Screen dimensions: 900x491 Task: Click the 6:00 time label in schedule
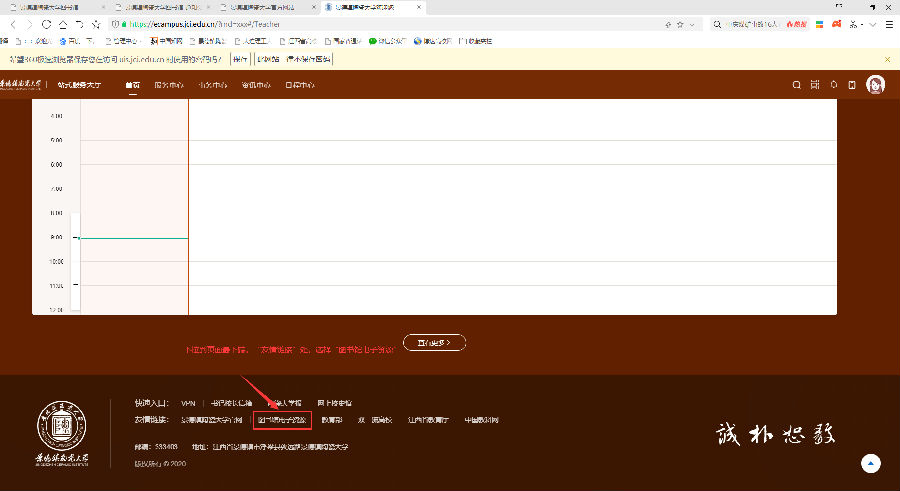click(x=56, y=165)
